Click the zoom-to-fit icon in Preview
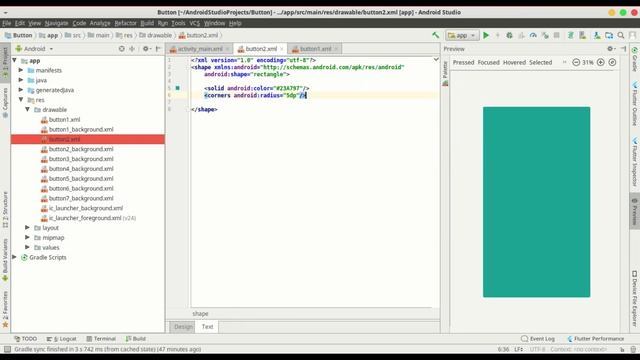Screen dimensions: 640x360 (x=612, y=62)
